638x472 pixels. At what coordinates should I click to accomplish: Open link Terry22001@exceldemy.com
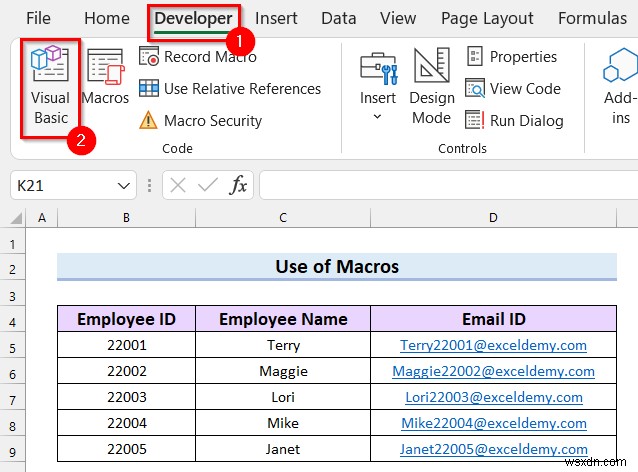[x=494, y=345]
